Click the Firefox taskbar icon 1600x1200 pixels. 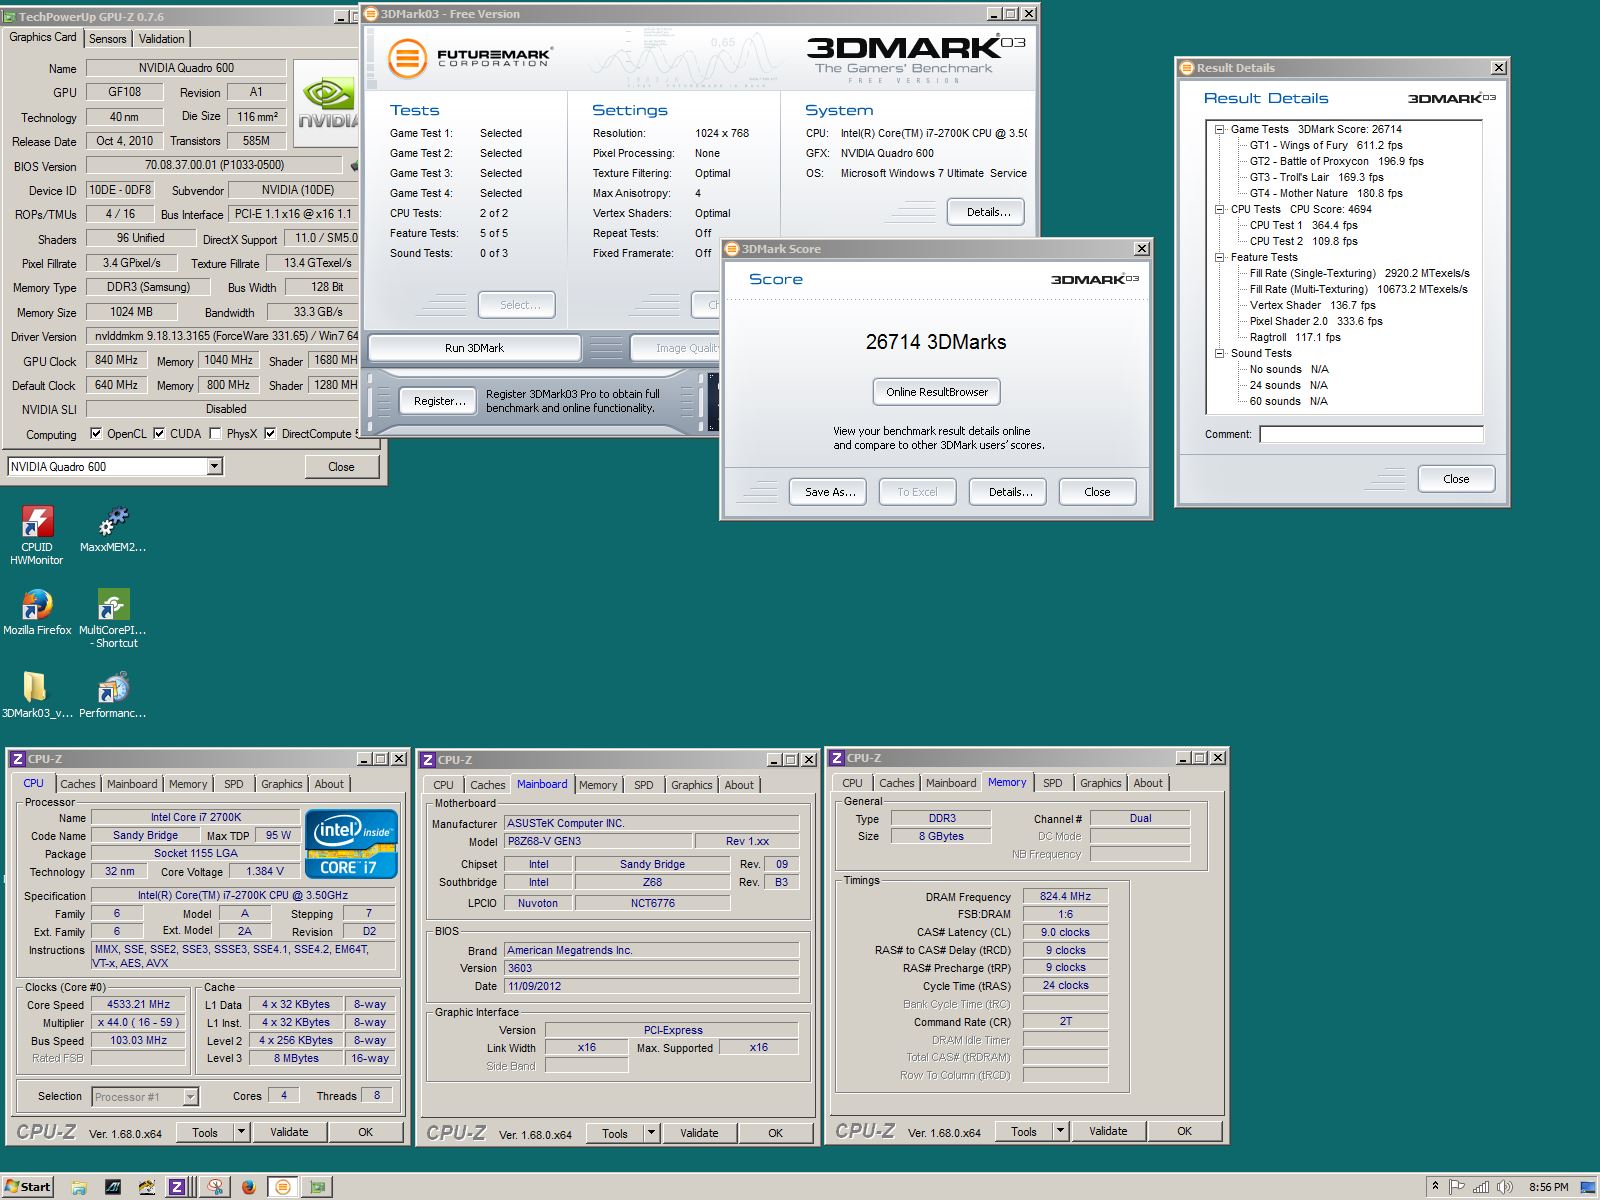coord(249,1187)
